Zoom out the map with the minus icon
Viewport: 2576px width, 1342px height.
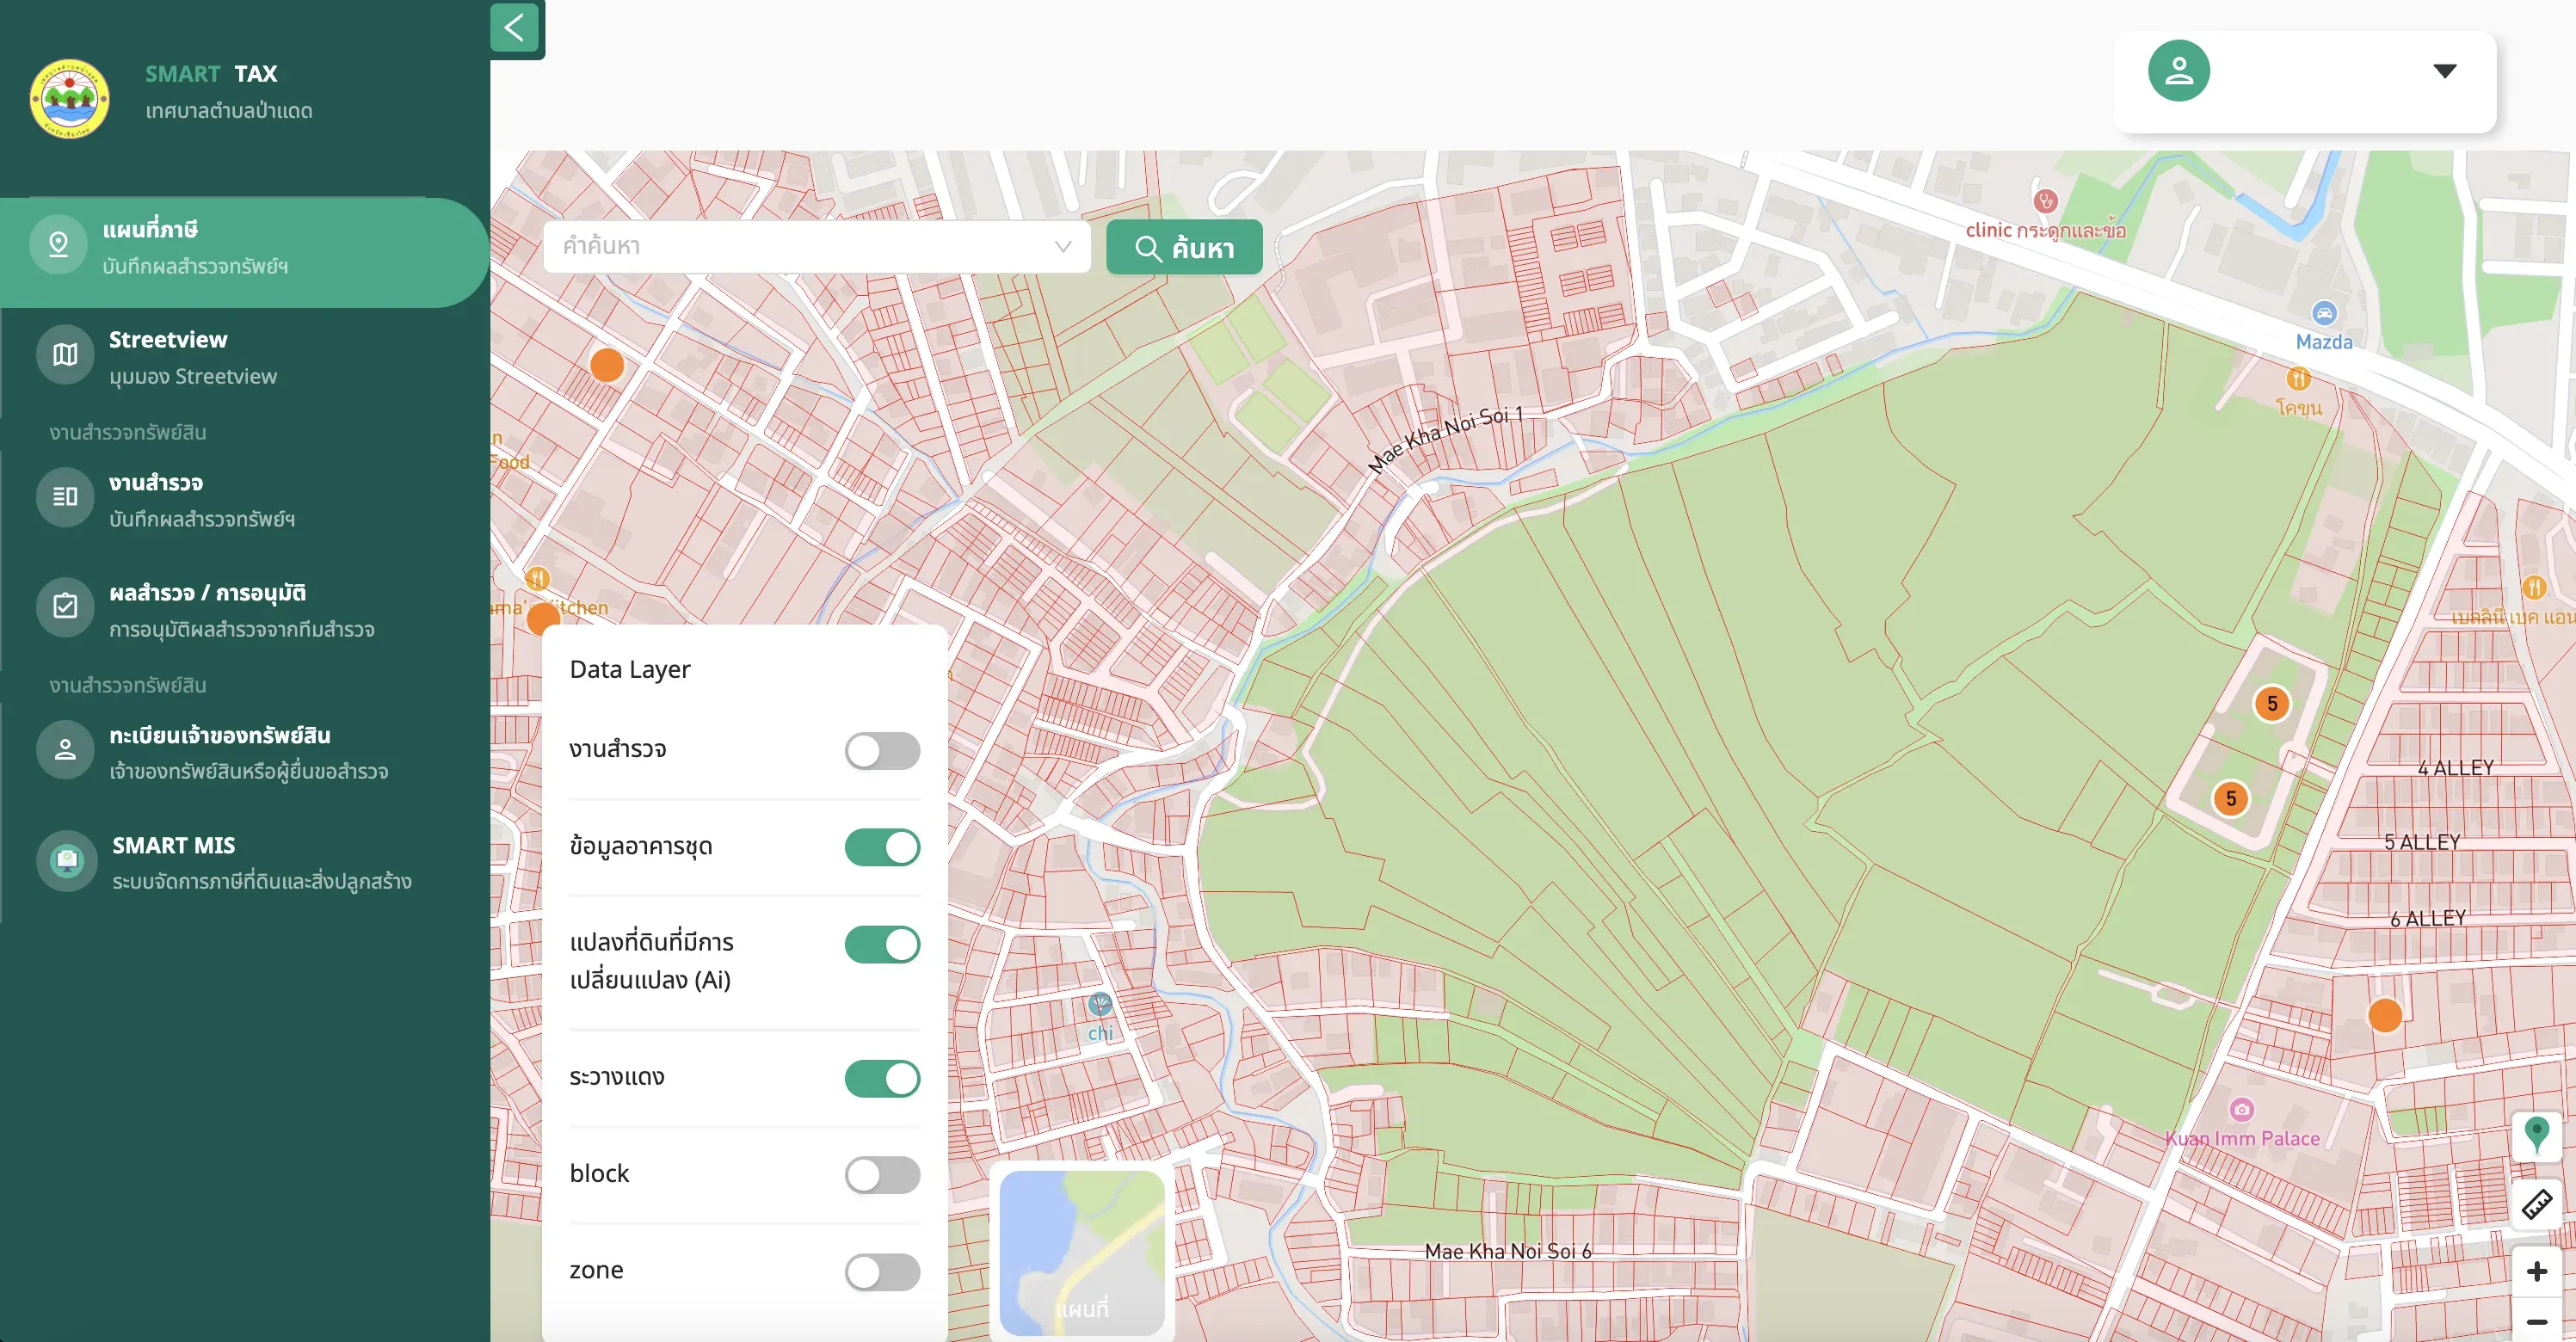pyautogui.click(x=2536, y=1322)
